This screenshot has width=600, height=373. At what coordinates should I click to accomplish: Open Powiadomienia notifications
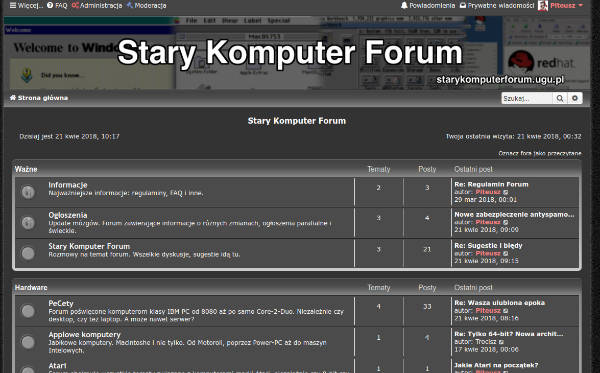pos(428,5)
